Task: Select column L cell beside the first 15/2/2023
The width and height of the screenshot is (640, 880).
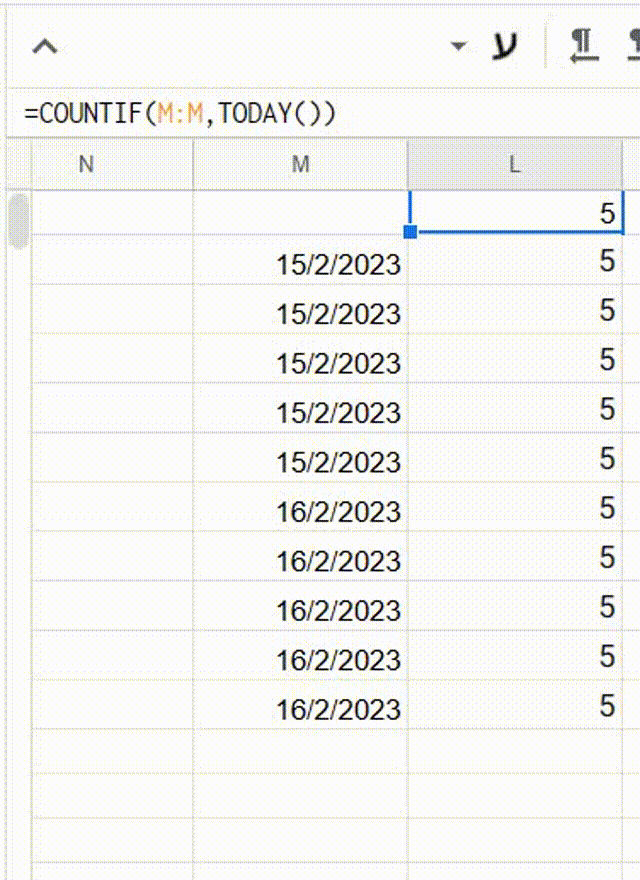Action: coord(514,262)
